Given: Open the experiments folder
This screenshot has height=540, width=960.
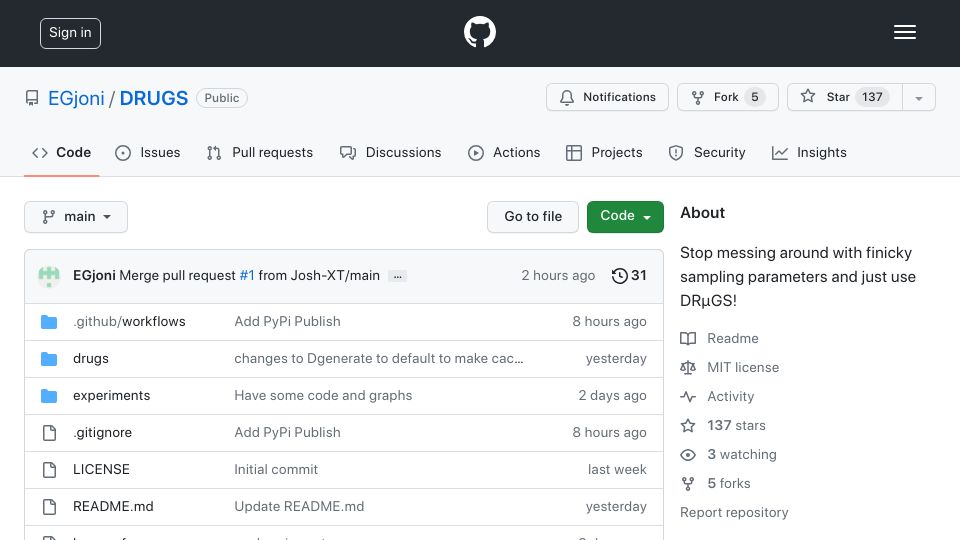Looking at the screenshot, I should (111, 396).
